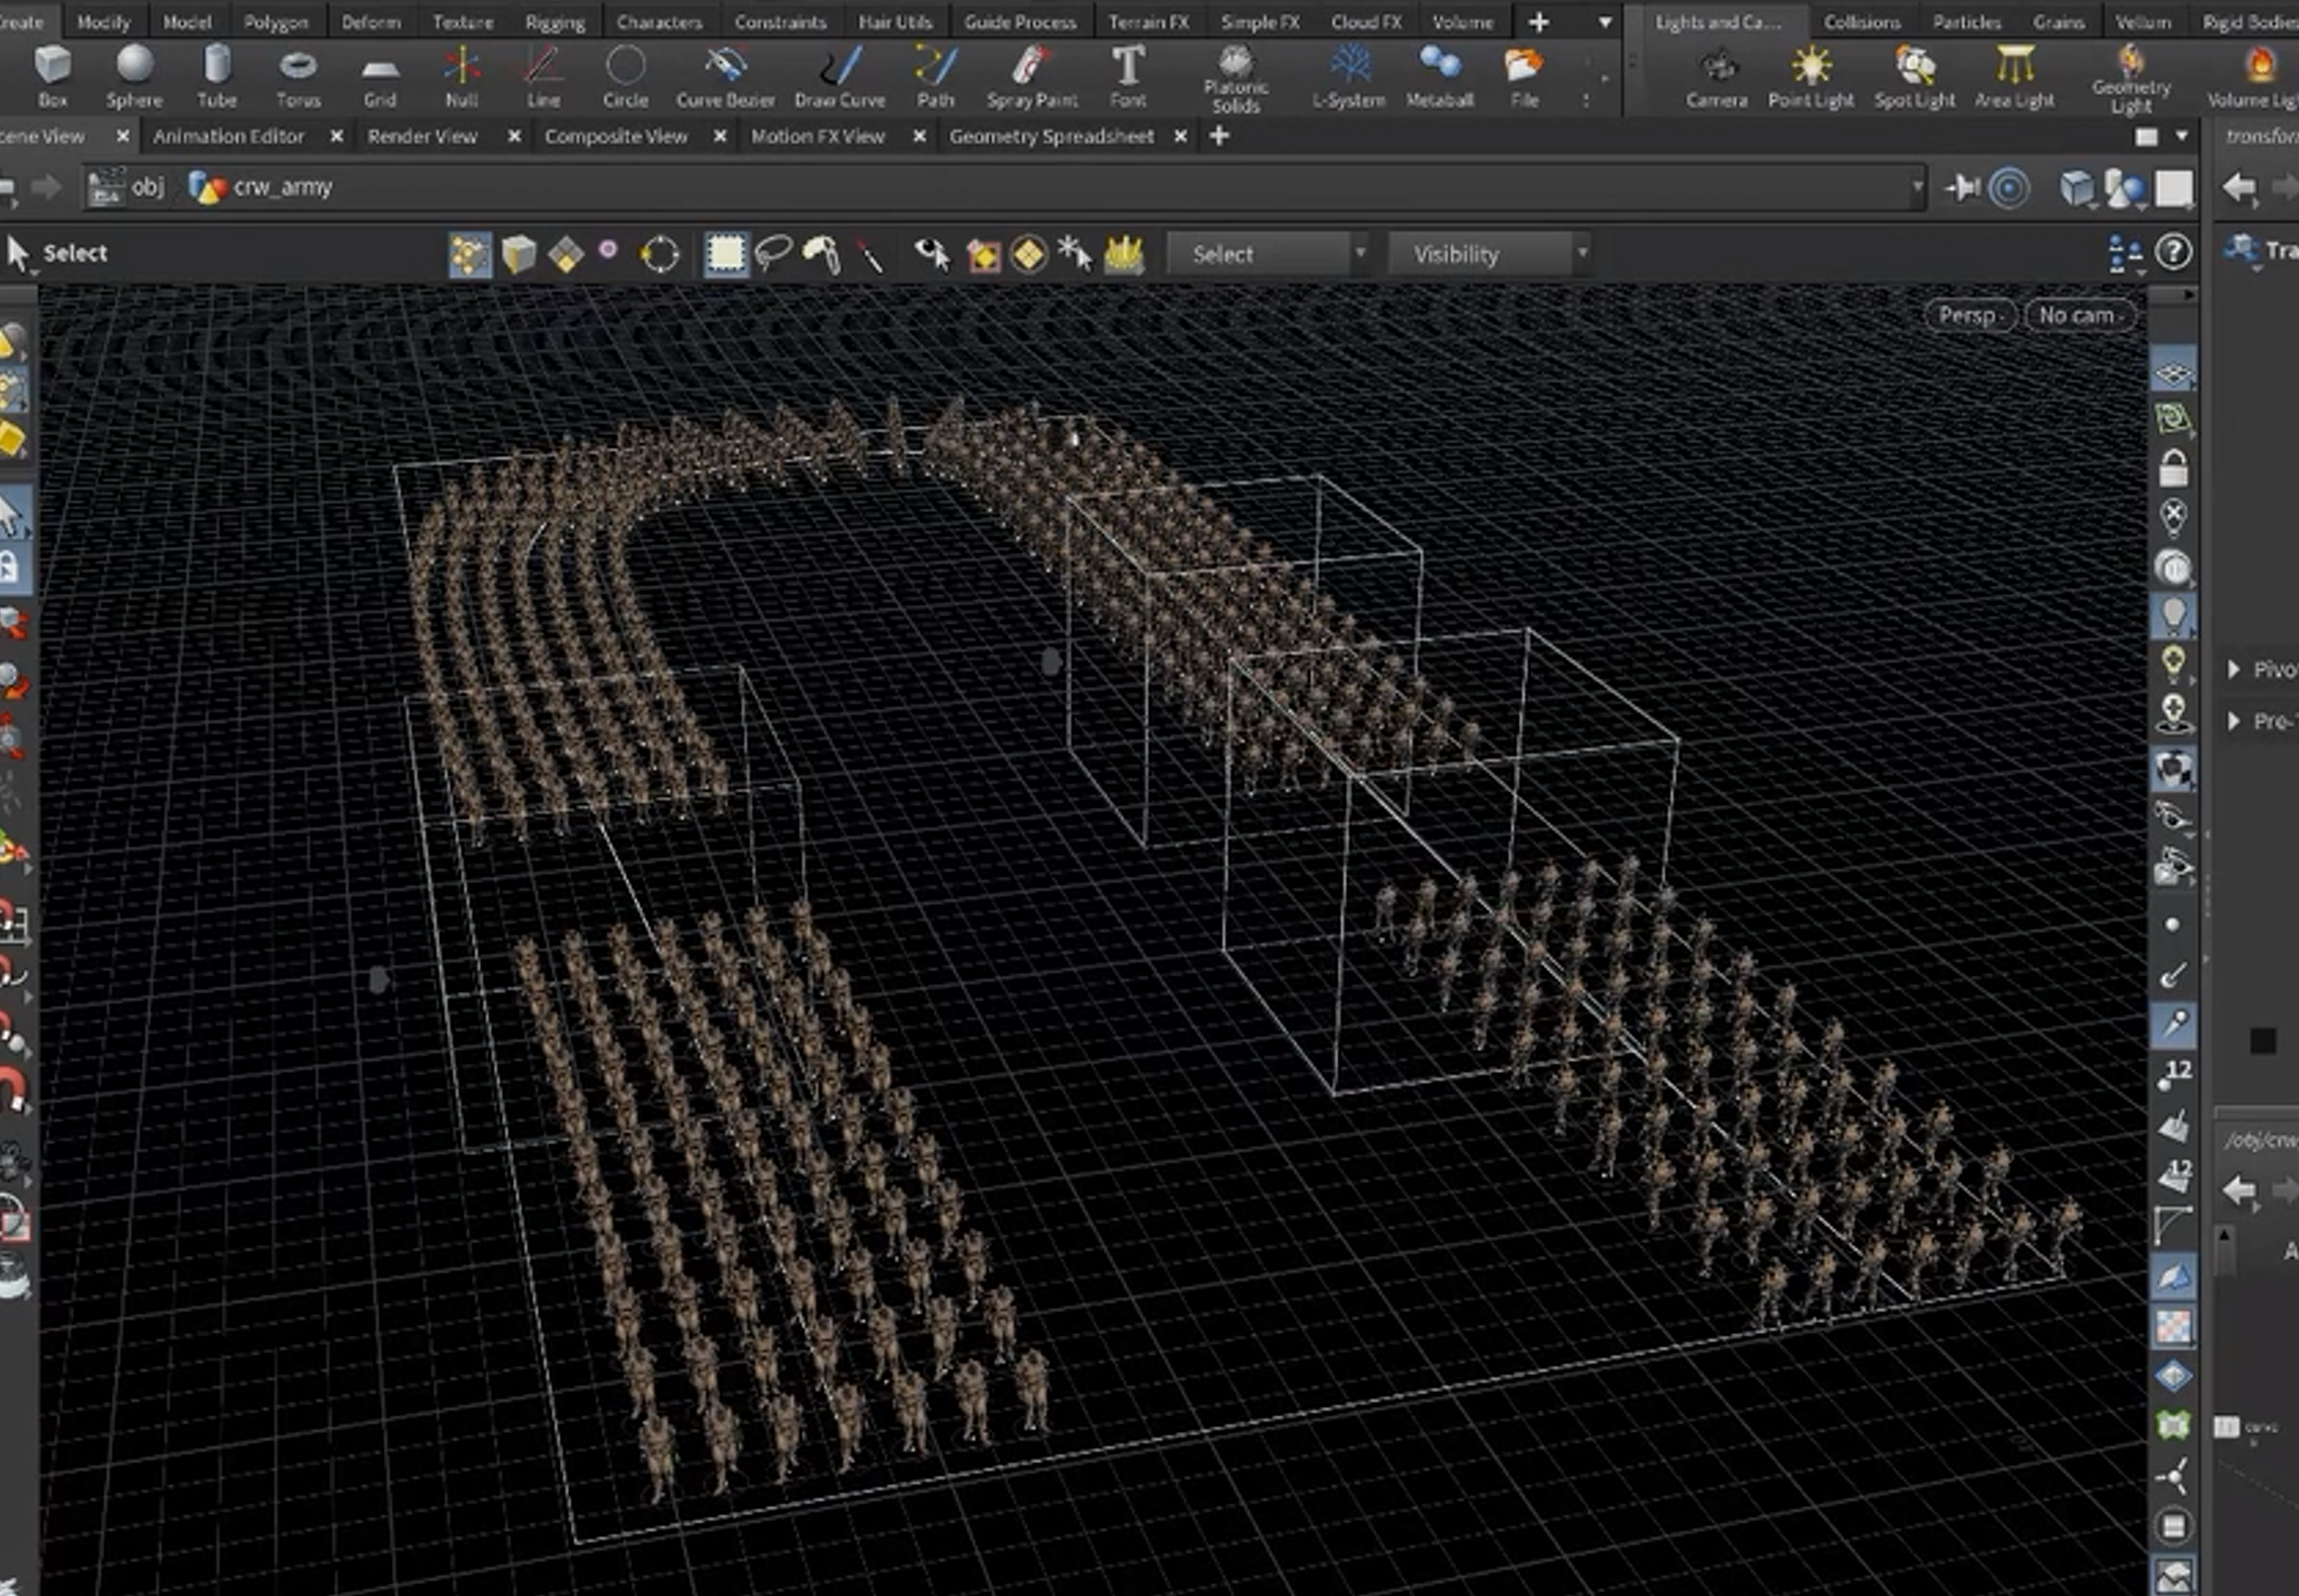Click the black color swatch
This screenshot has height=1596, width=2299.
point(2263,1041)
